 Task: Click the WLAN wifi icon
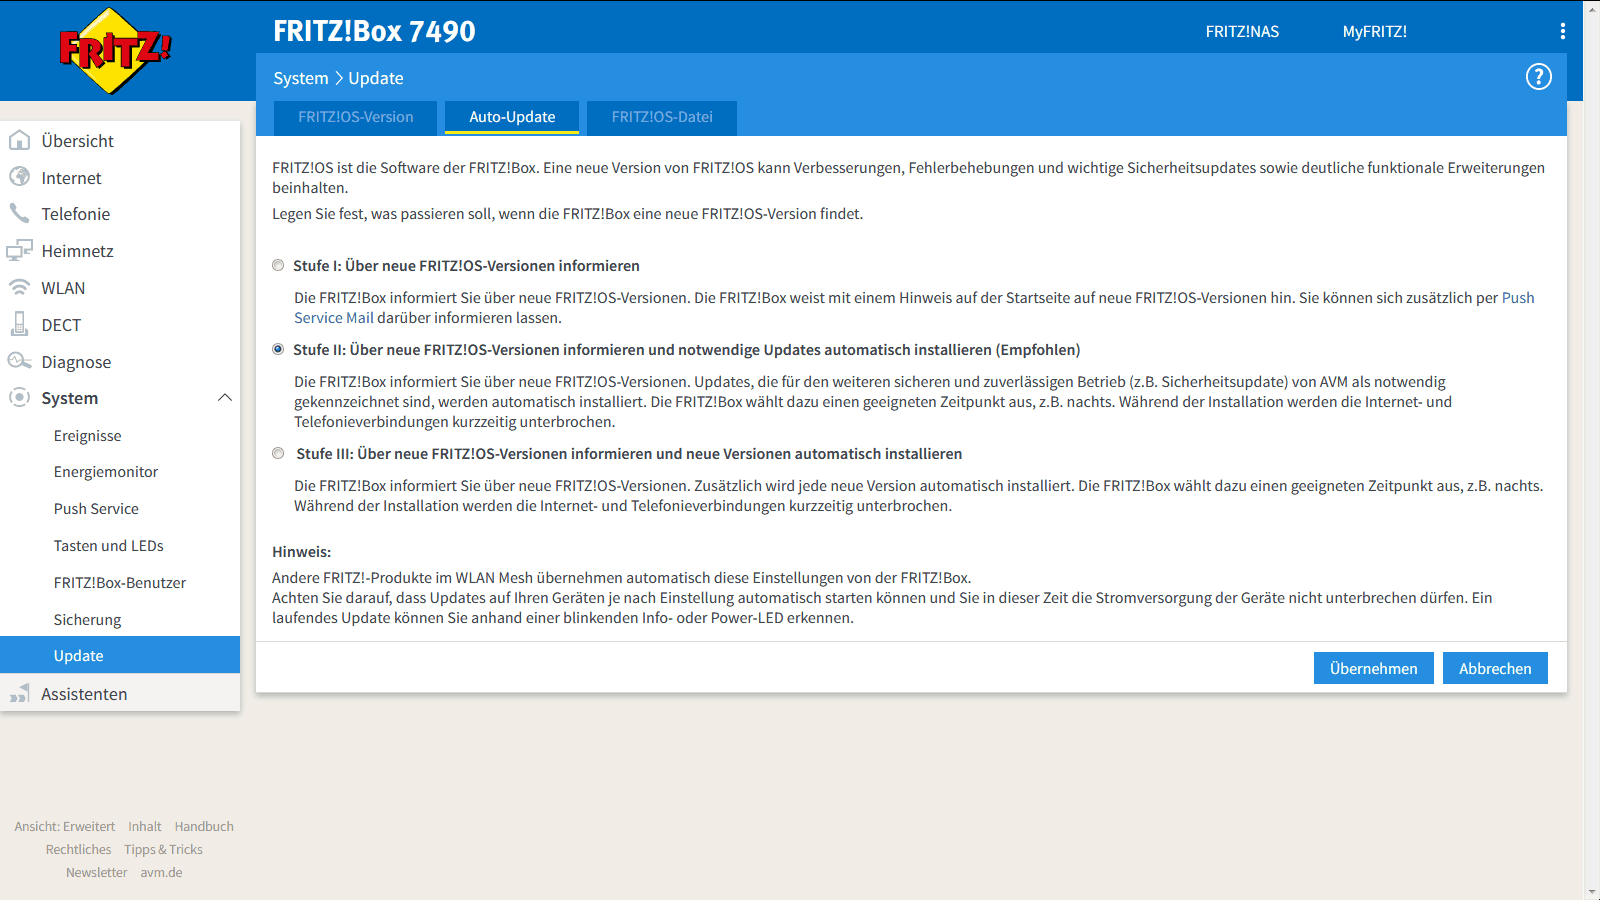point(19,287)
